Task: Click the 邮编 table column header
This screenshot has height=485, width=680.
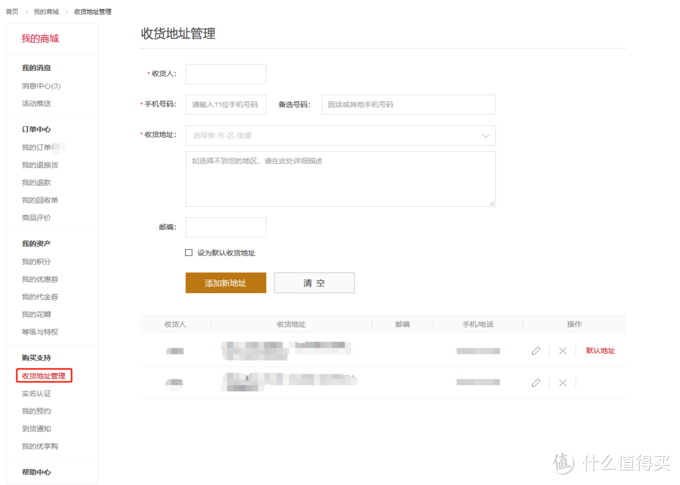Action: [x=402, y=324]
